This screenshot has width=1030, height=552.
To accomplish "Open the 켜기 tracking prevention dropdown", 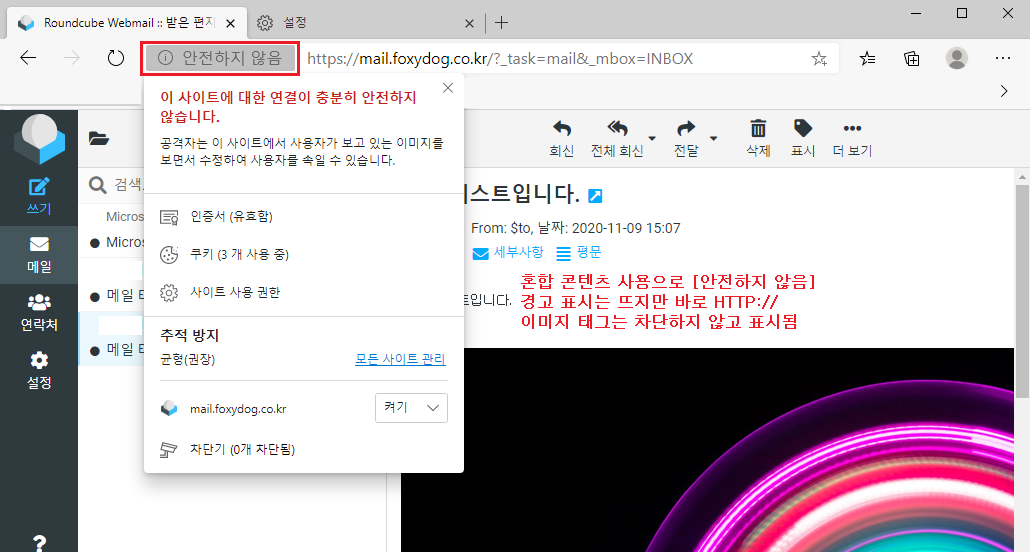I will 411,407.
